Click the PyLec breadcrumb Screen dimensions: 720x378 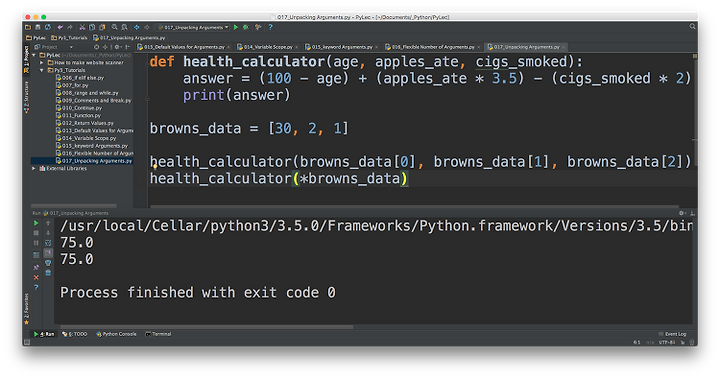pos(36,38)
